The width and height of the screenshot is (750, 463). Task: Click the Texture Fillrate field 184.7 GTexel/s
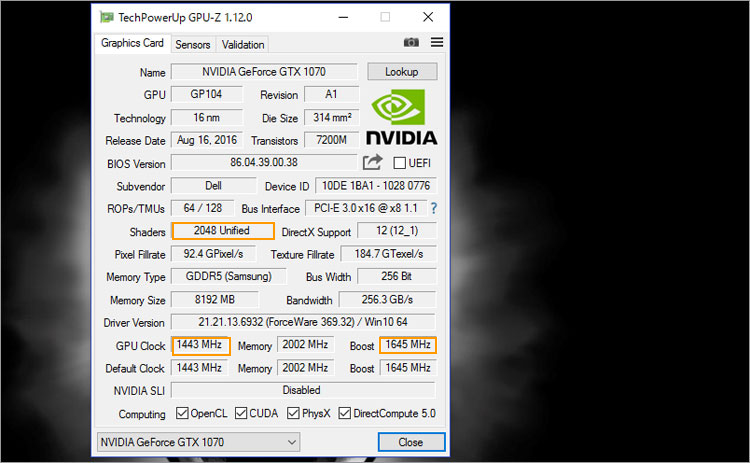(x=388, y=254)
